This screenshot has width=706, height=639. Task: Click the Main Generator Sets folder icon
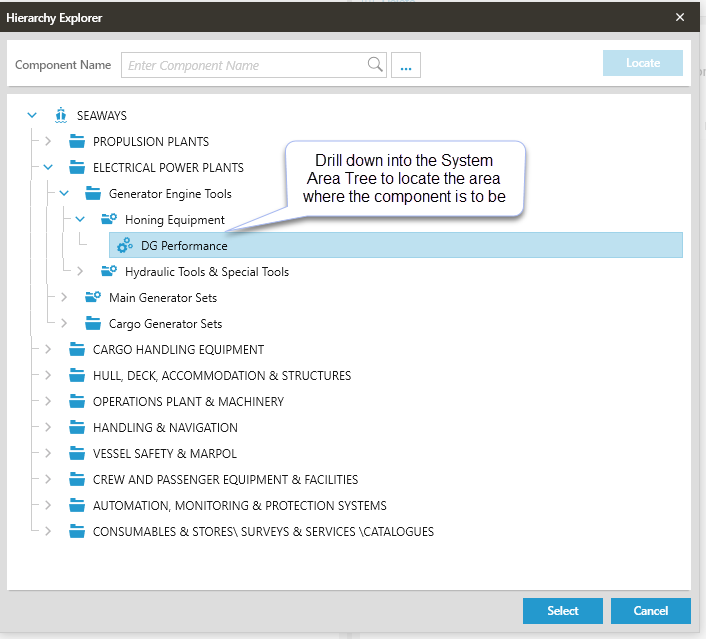(x=93, y=298)
